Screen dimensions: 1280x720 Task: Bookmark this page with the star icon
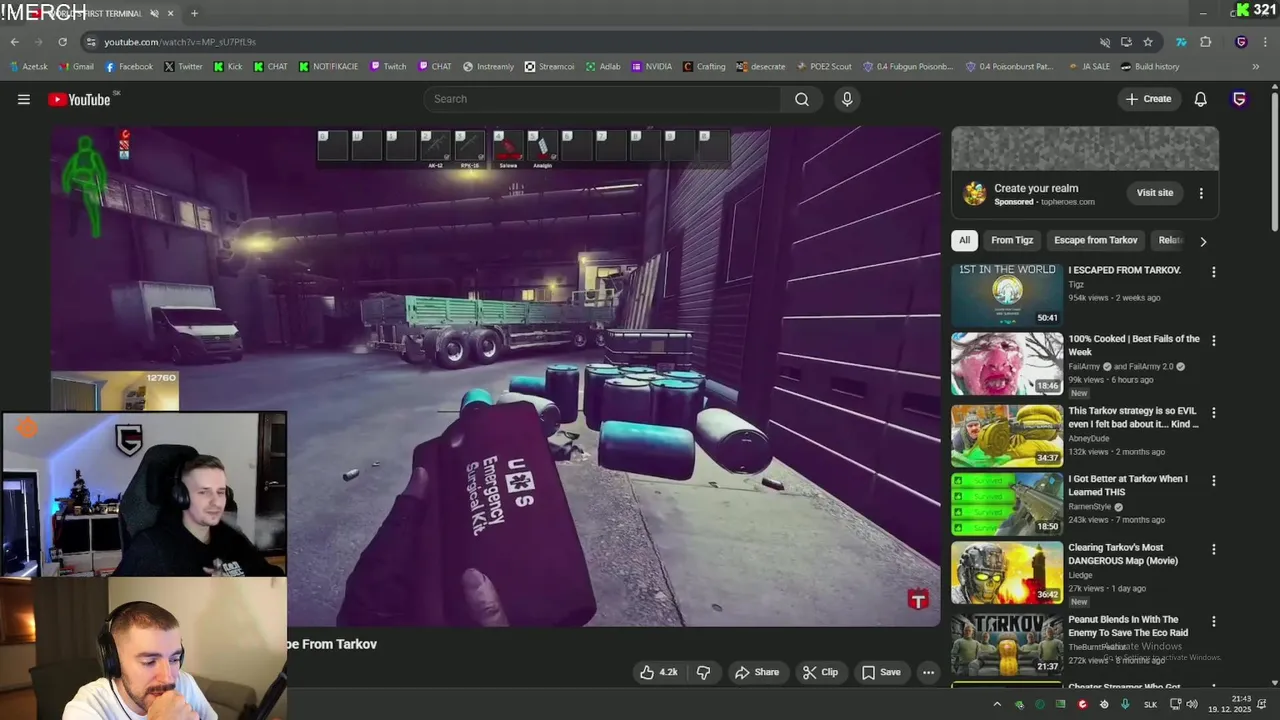[1148, 42]
